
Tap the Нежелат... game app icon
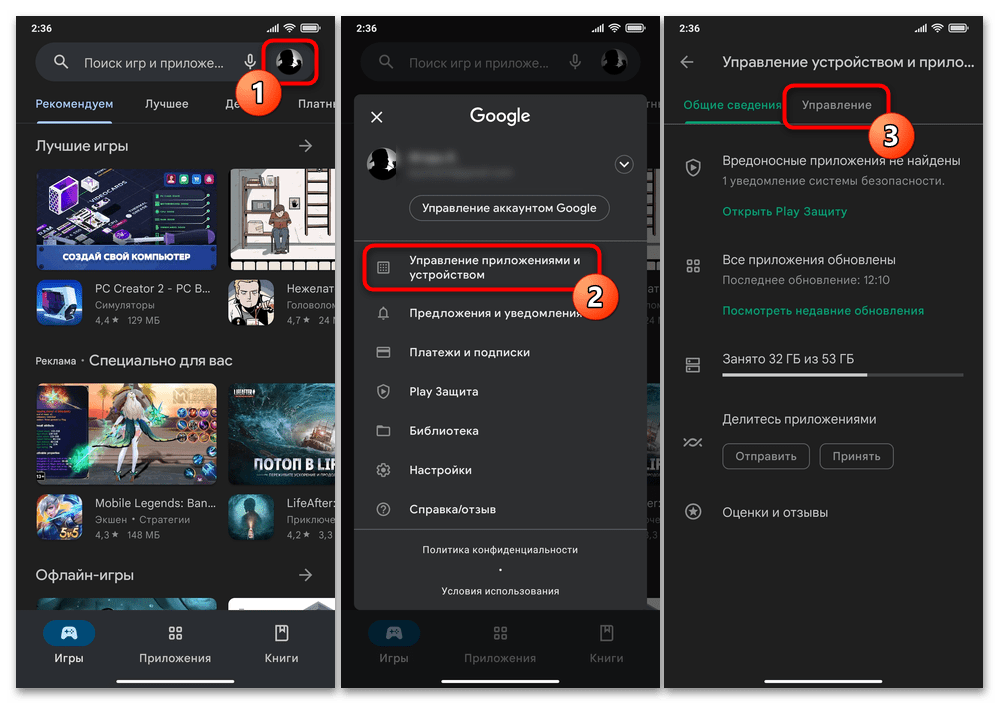(251, 303)
